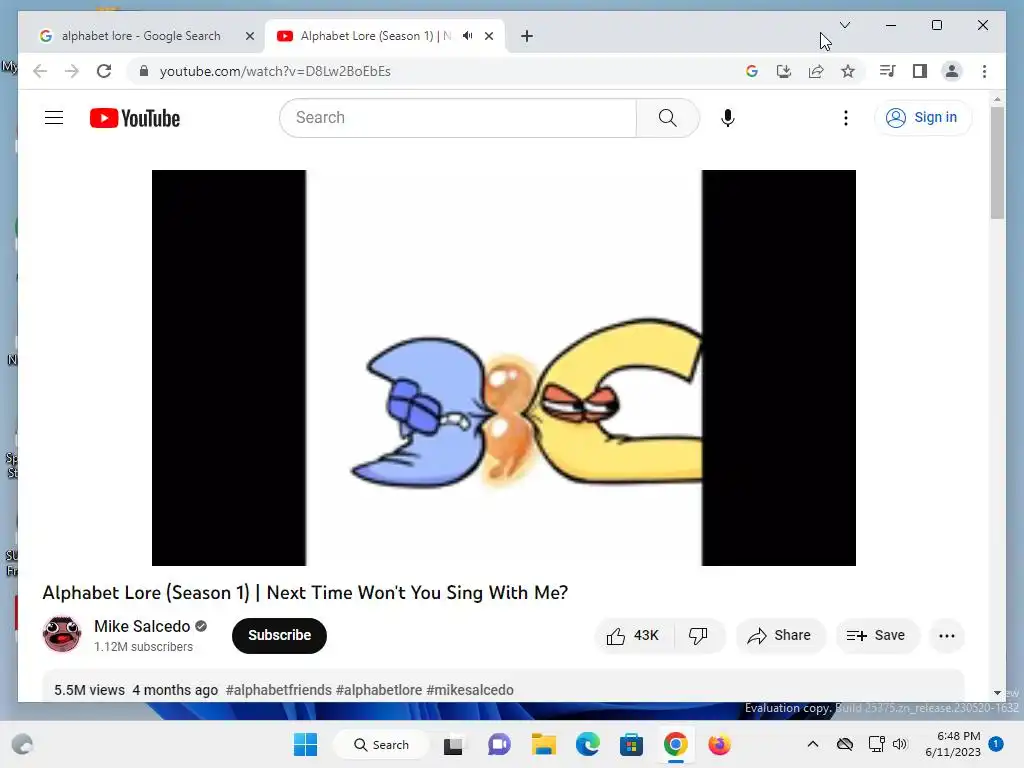The height and width of the screenshot is (768, 1024).
Task: Launch Microsoft Edge from the taskbar
Action: (587, 744)
